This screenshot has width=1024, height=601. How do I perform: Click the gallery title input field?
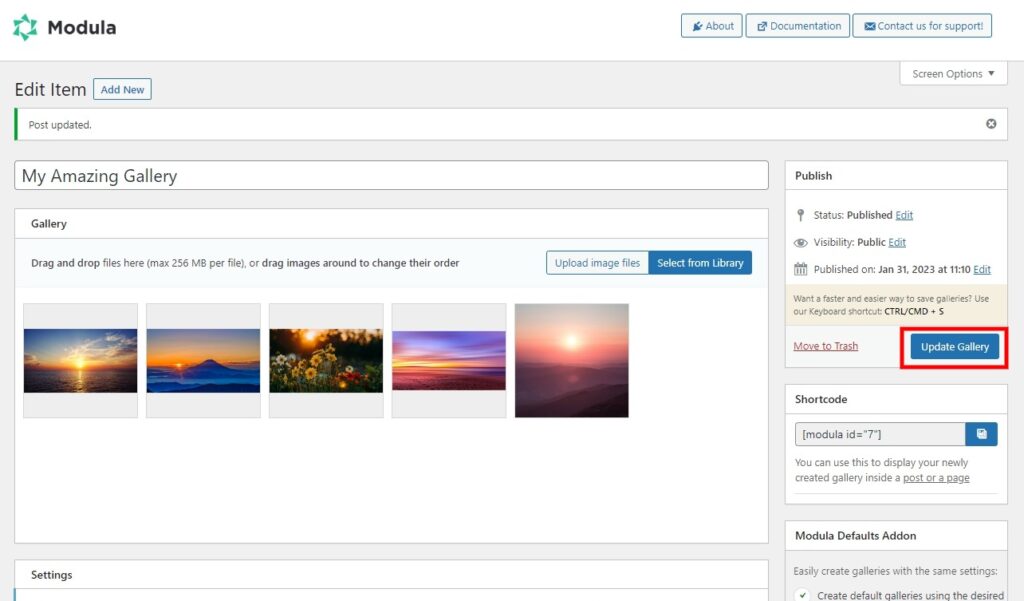(x=391, y=176)
